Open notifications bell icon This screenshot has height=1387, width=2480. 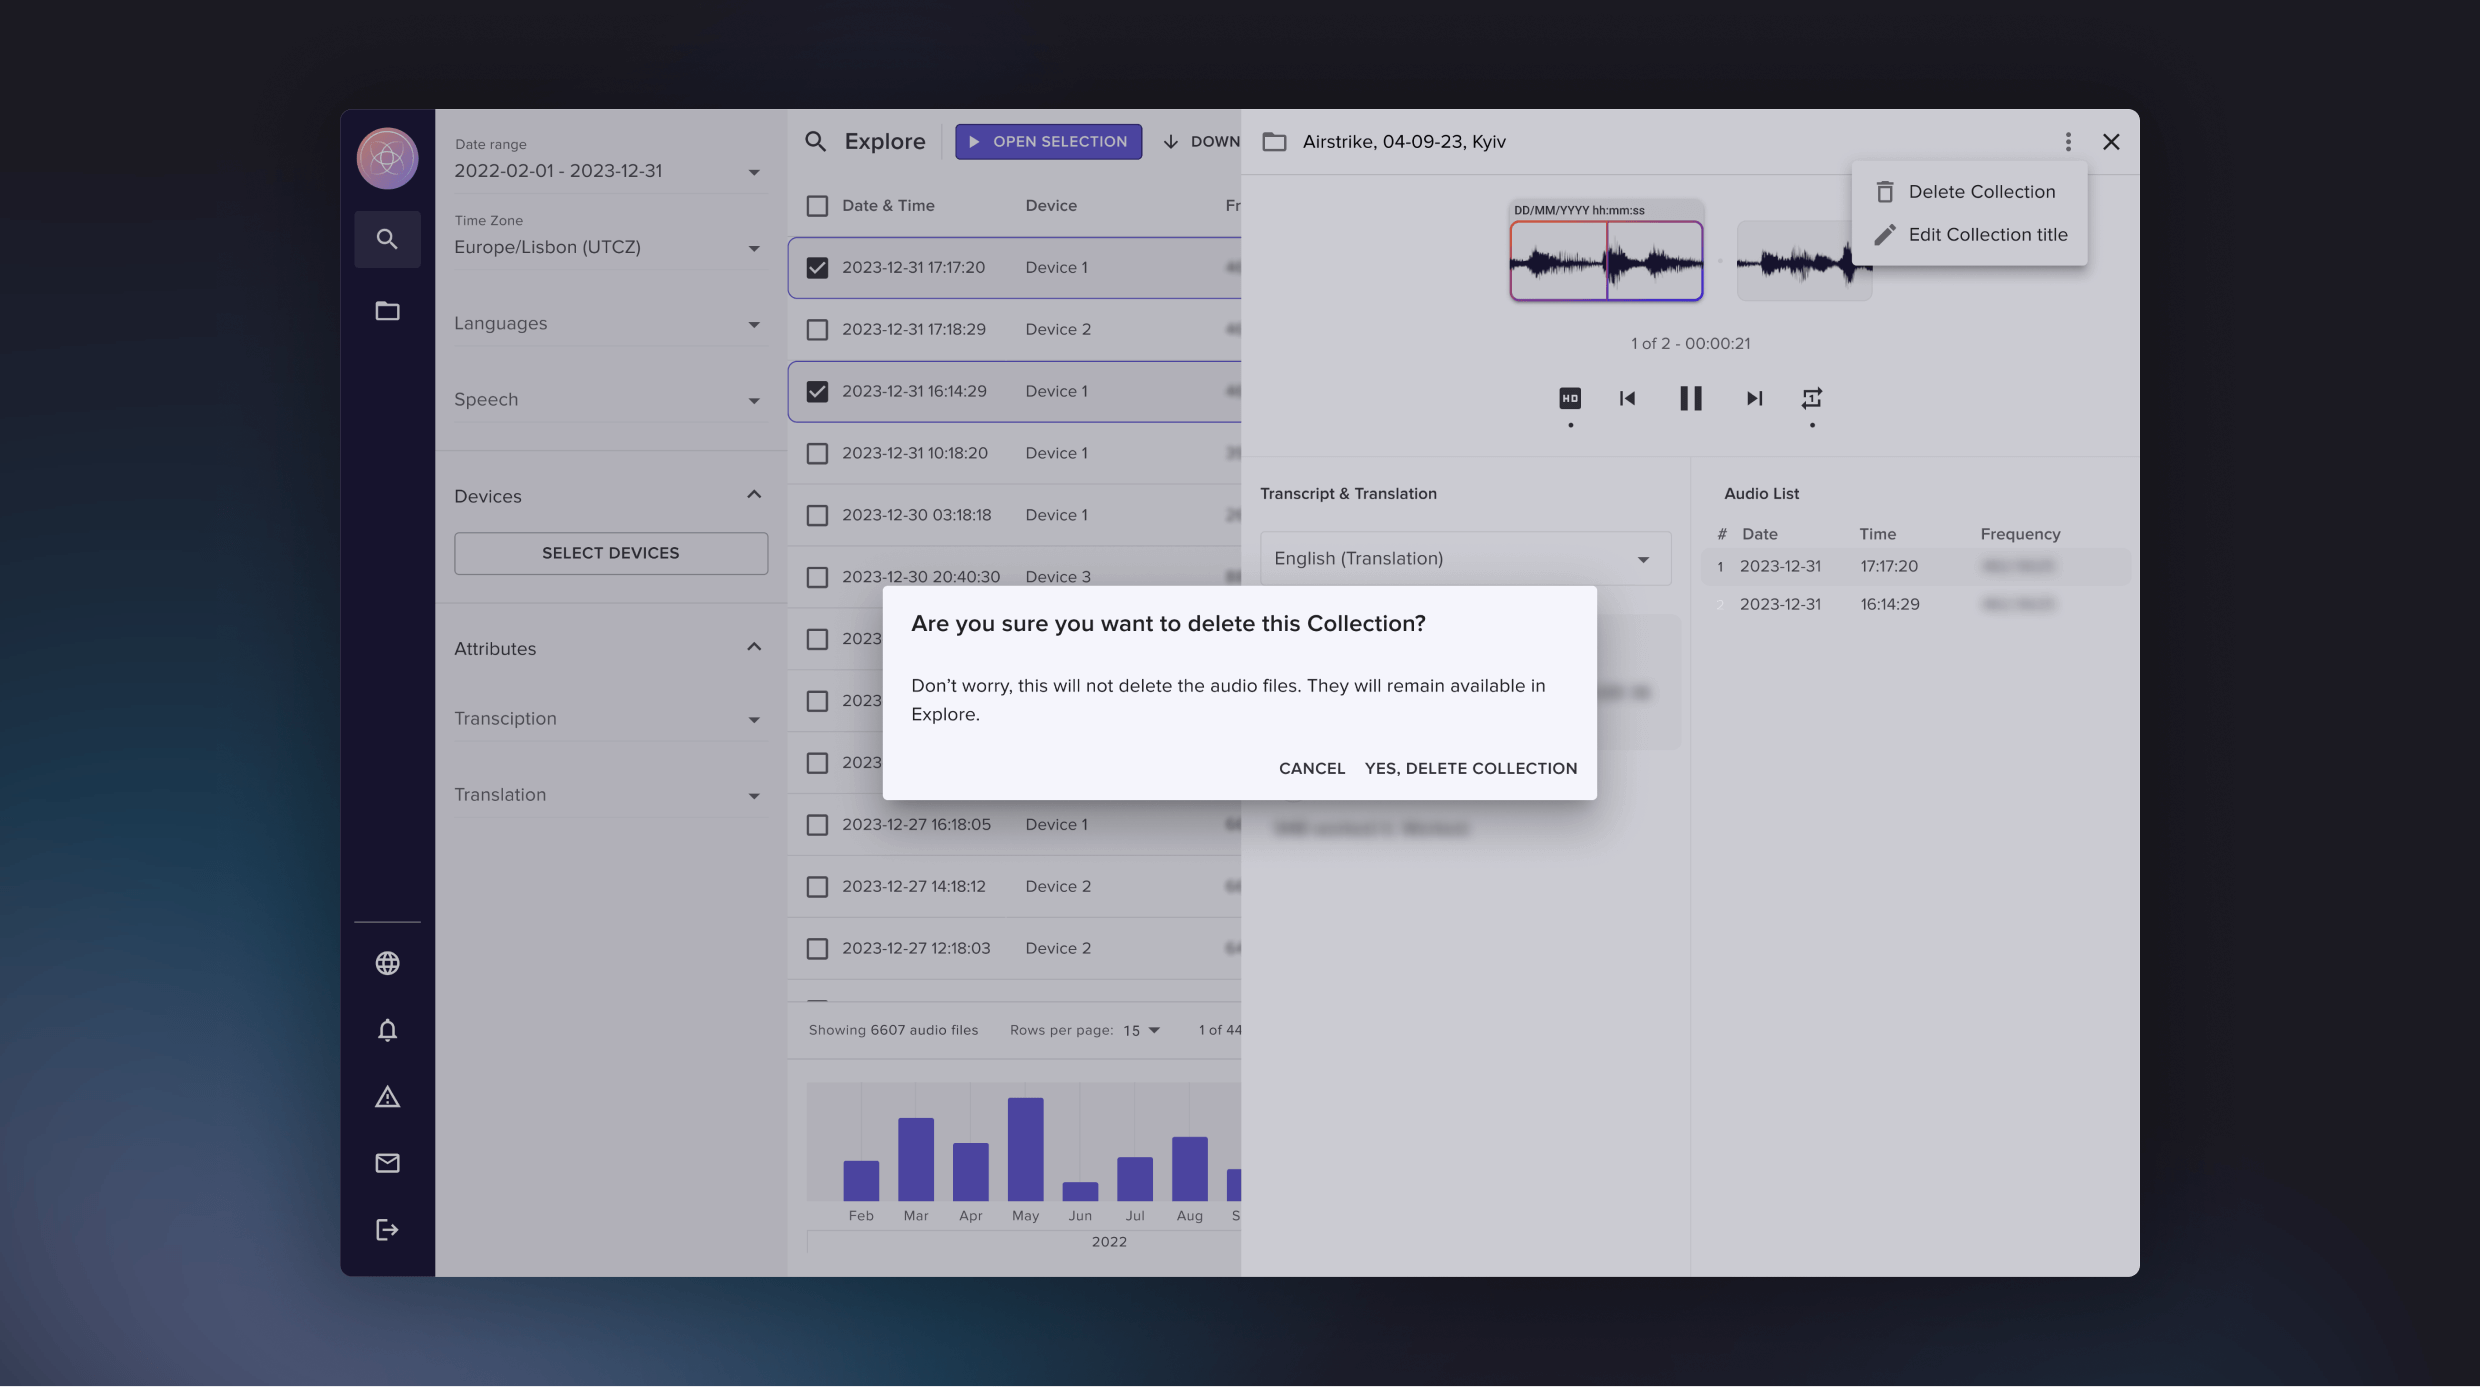point(387,1030)
